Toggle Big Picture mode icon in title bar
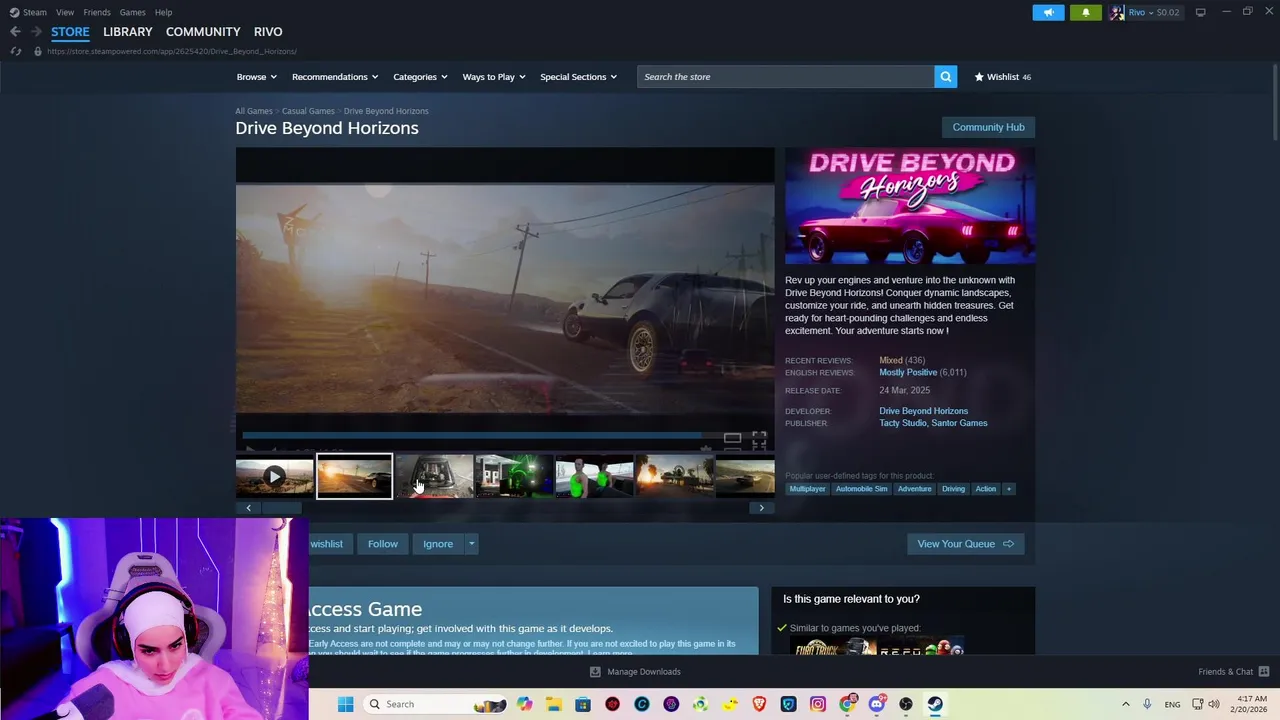Image resolution: width=1280 pixels, height=720 pixels. tap(1200, 12)
